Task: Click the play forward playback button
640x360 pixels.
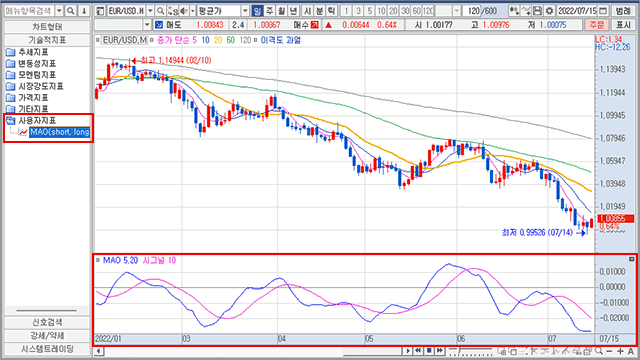Action: tap(408, 351)
